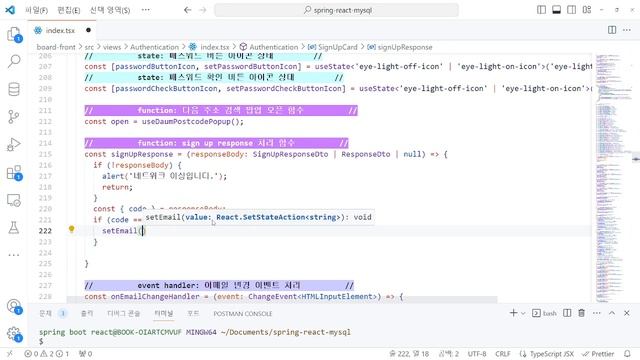This screenshot has width=640, height=360.
Task: Open src breadcrumb
Action: pos(89,47)
